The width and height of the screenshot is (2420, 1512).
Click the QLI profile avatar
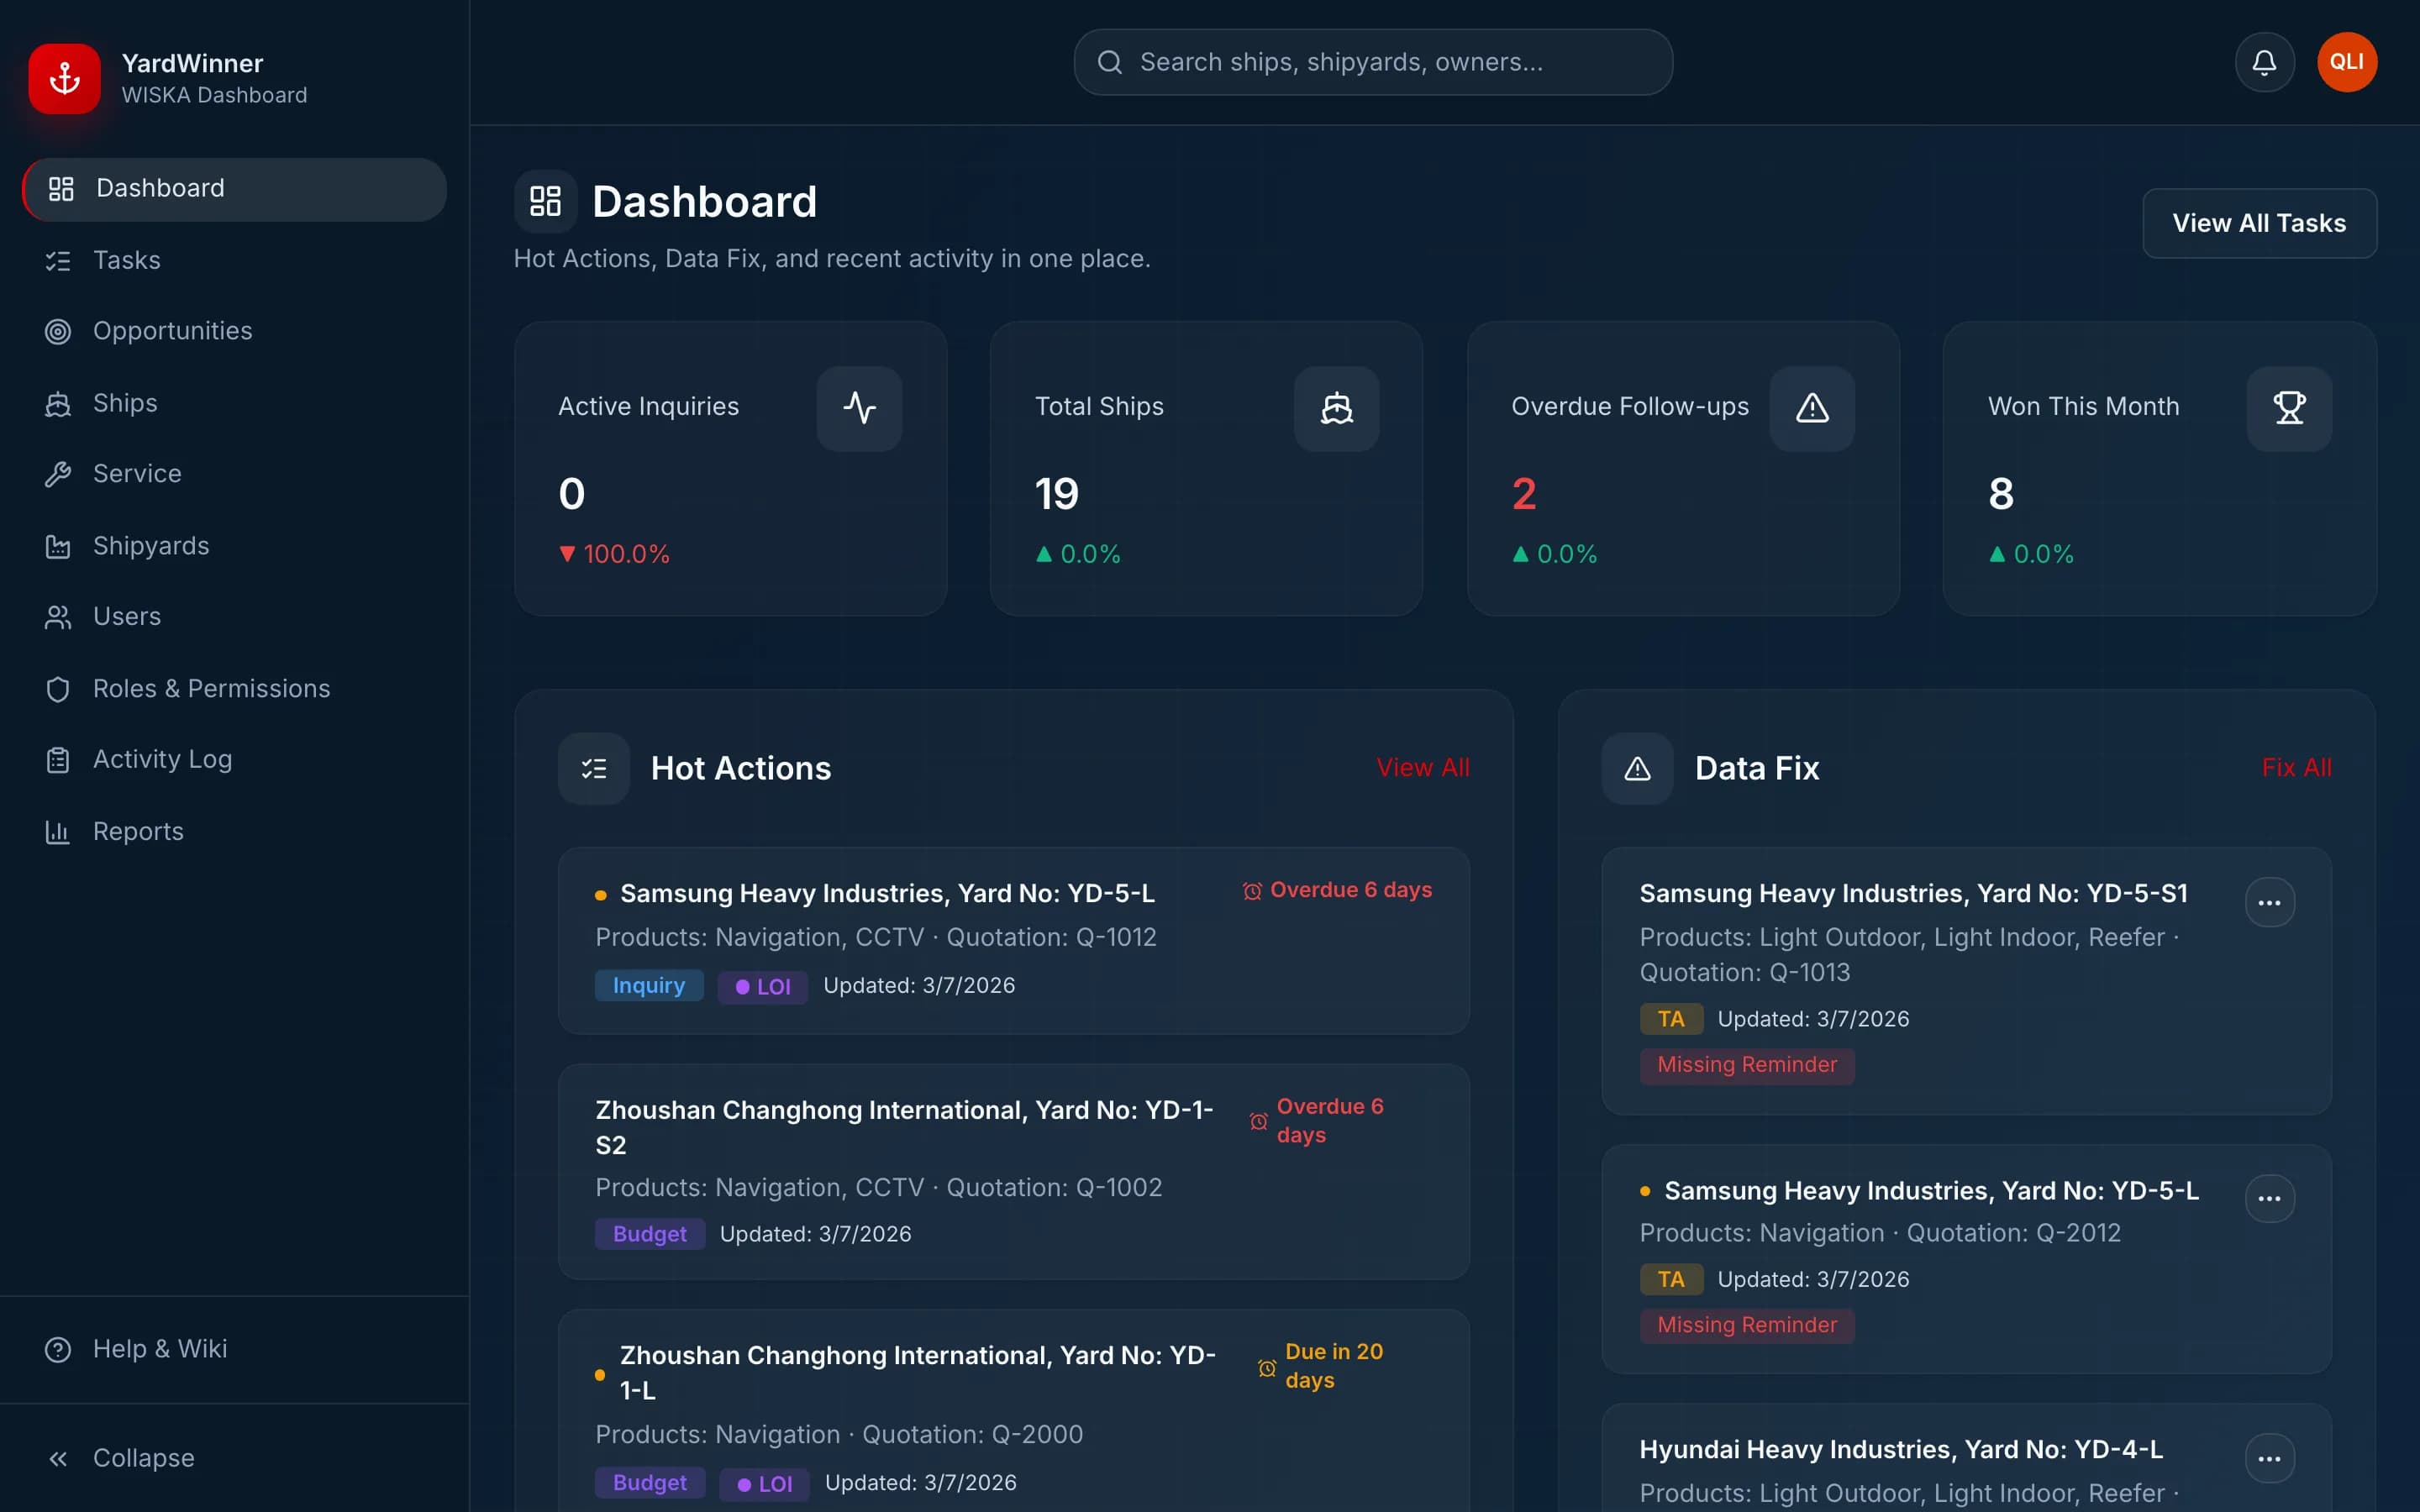tap(2346, 61)
